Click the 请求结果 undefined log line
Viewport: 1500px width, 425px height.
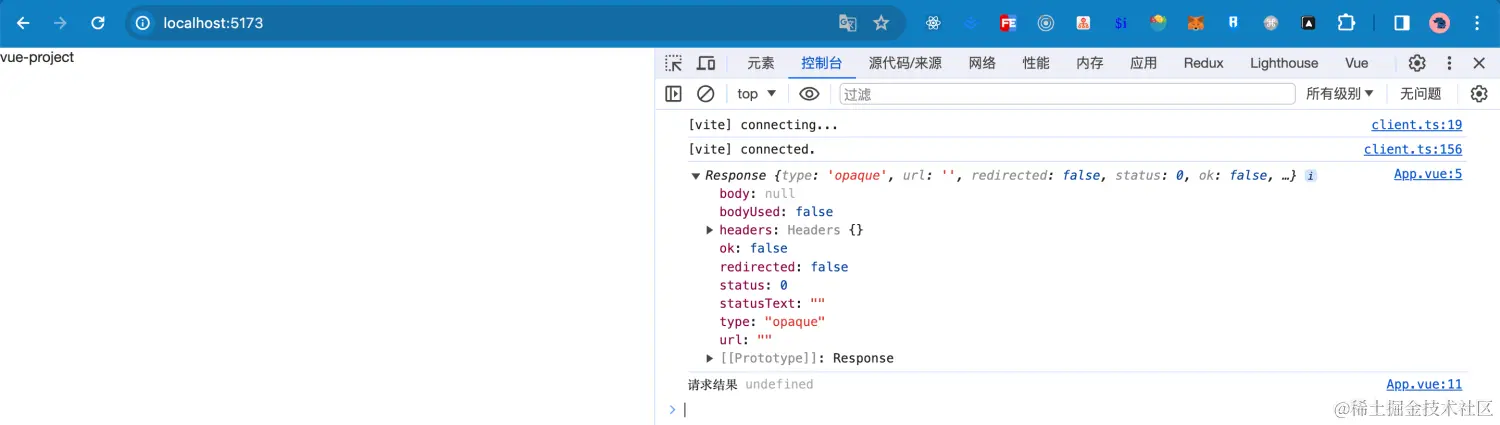(750, 384)
